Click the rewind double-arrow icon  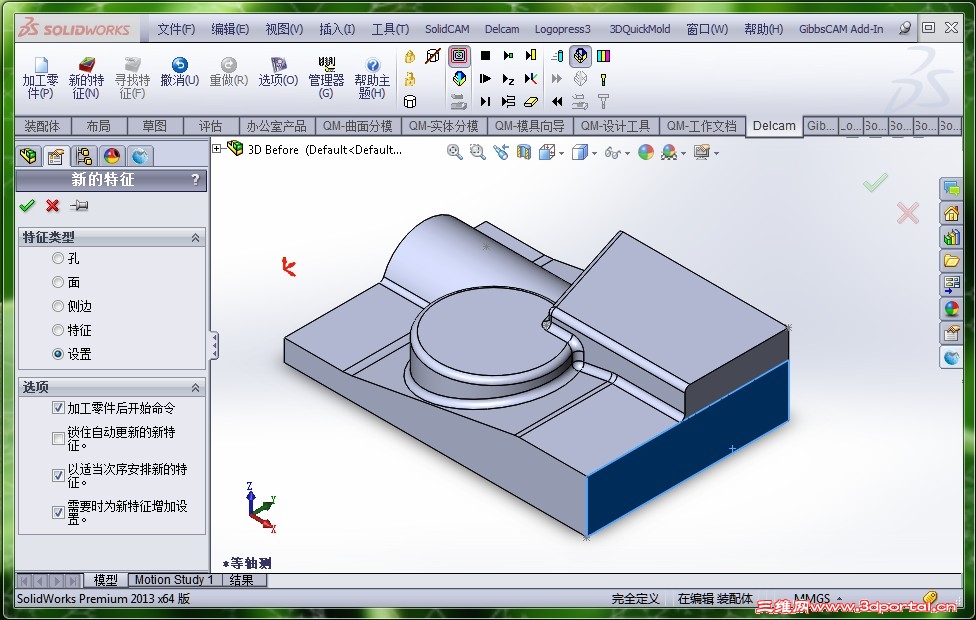557,101
